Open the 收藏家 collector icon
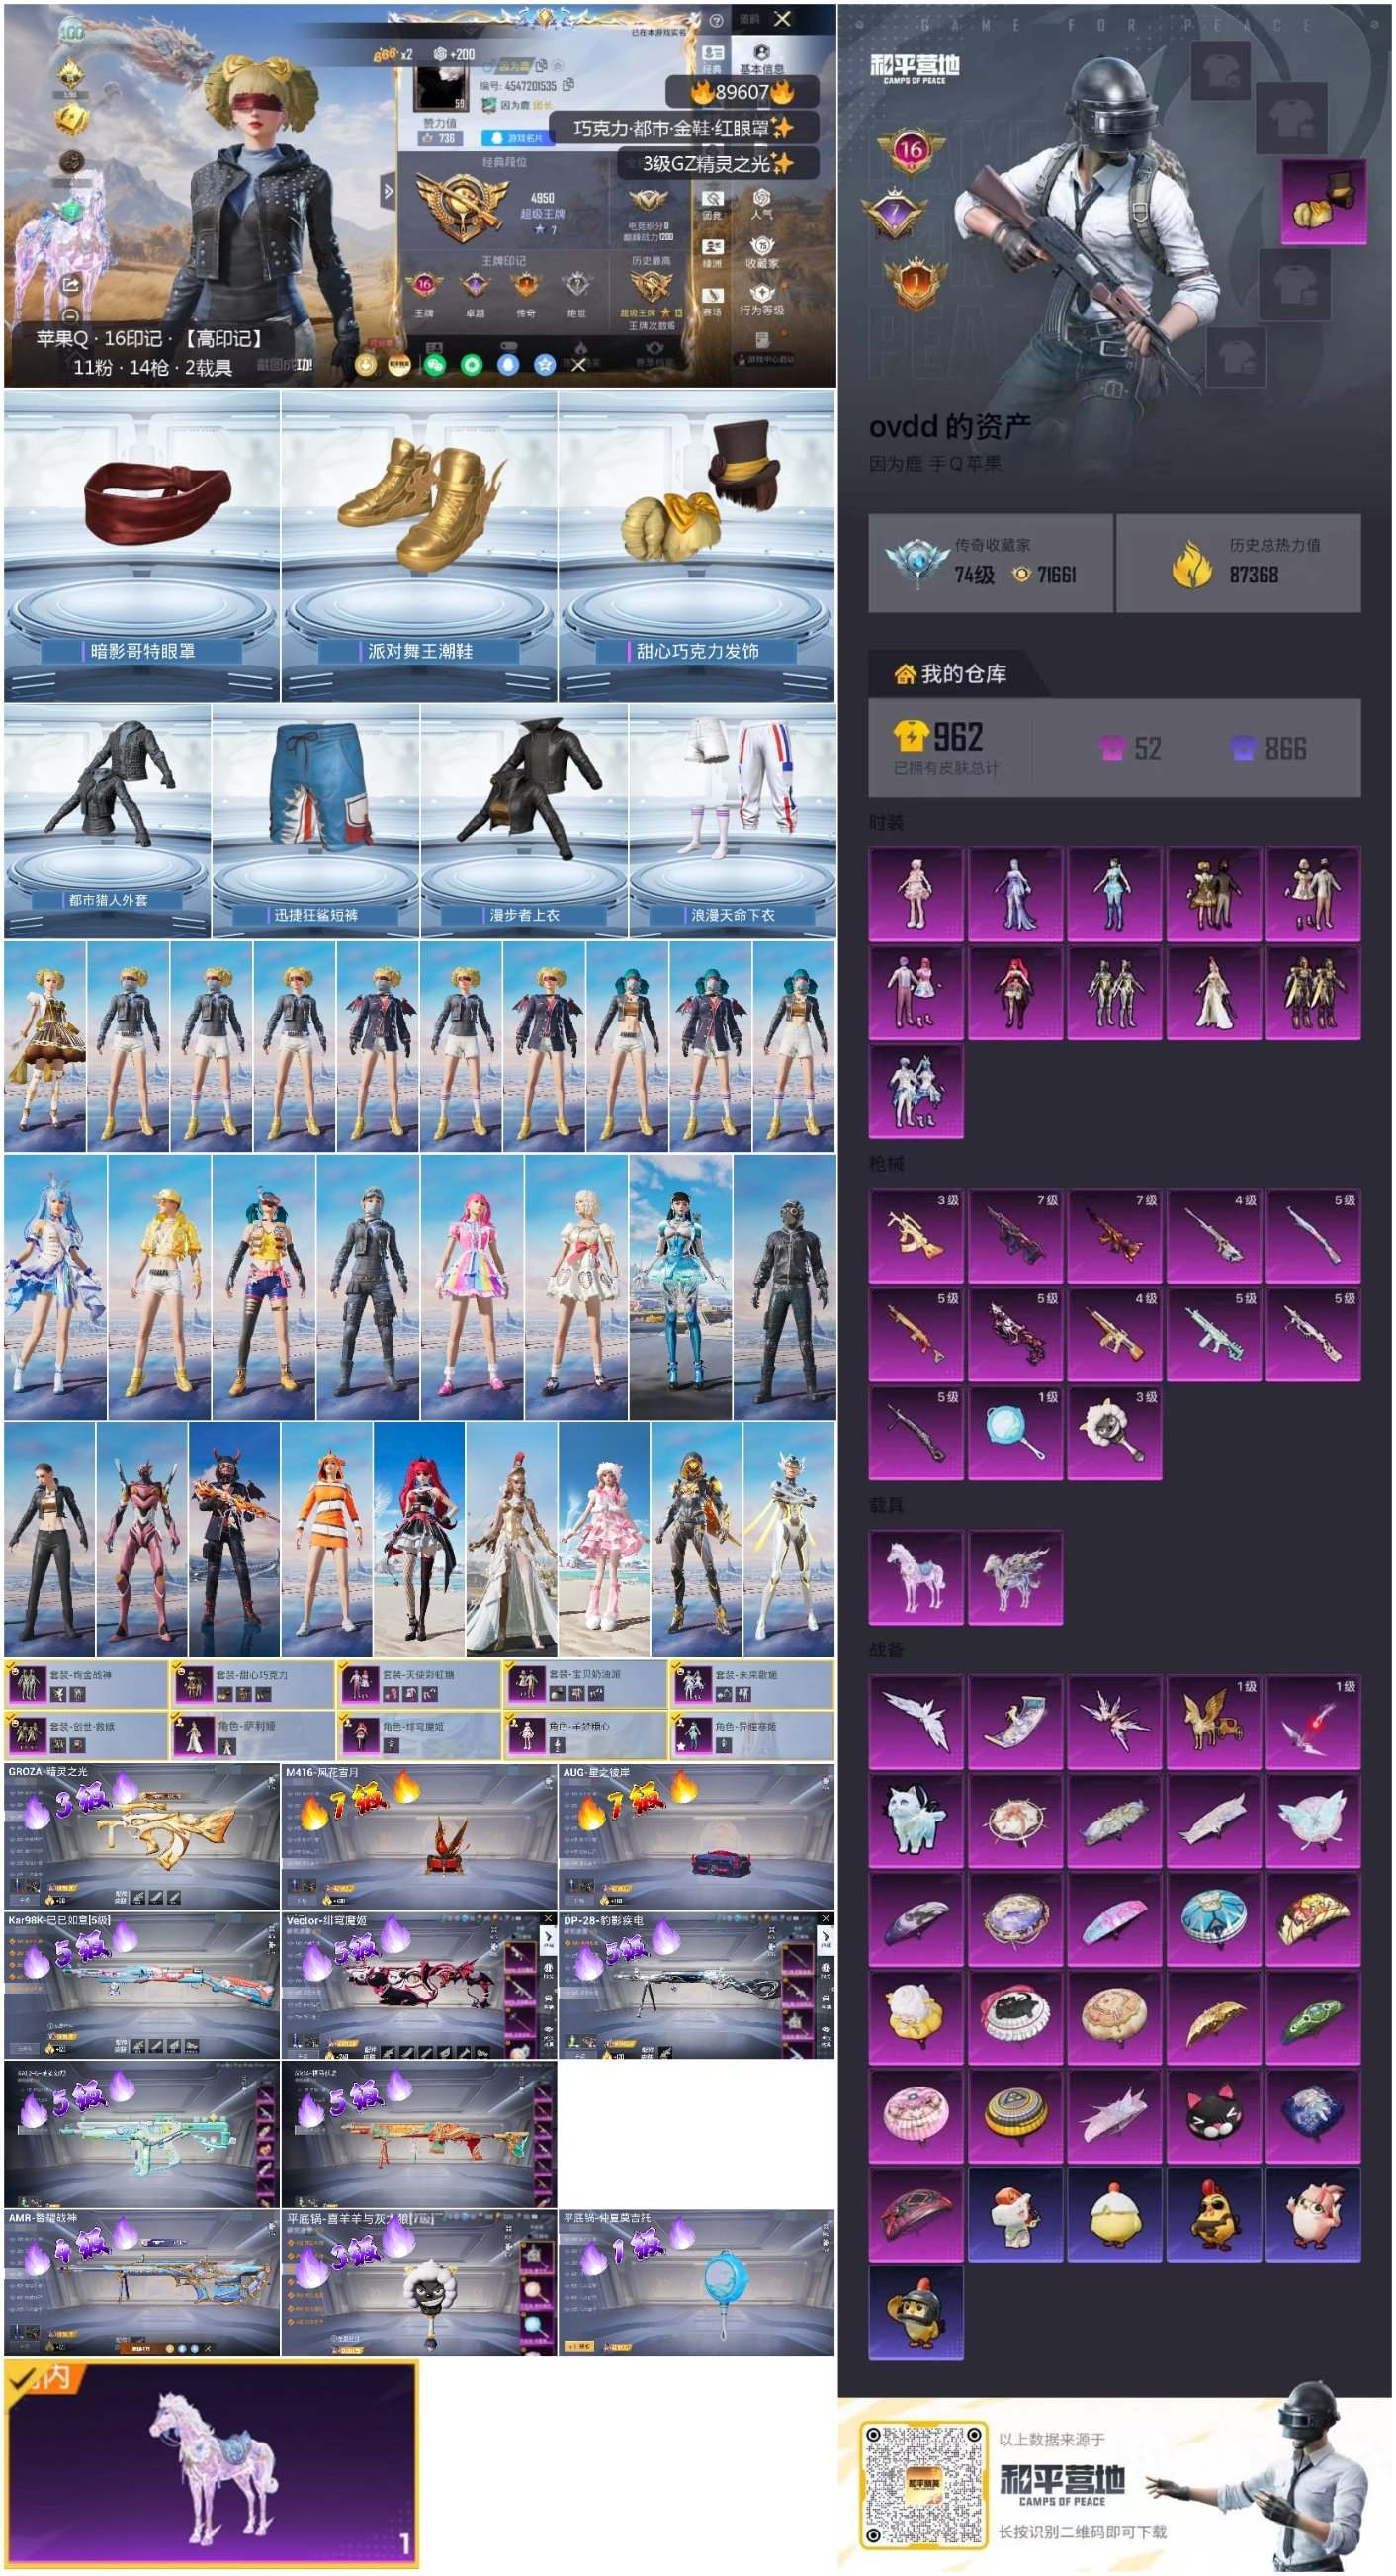Screen dimensions: 1396x2576 point(762,252)
